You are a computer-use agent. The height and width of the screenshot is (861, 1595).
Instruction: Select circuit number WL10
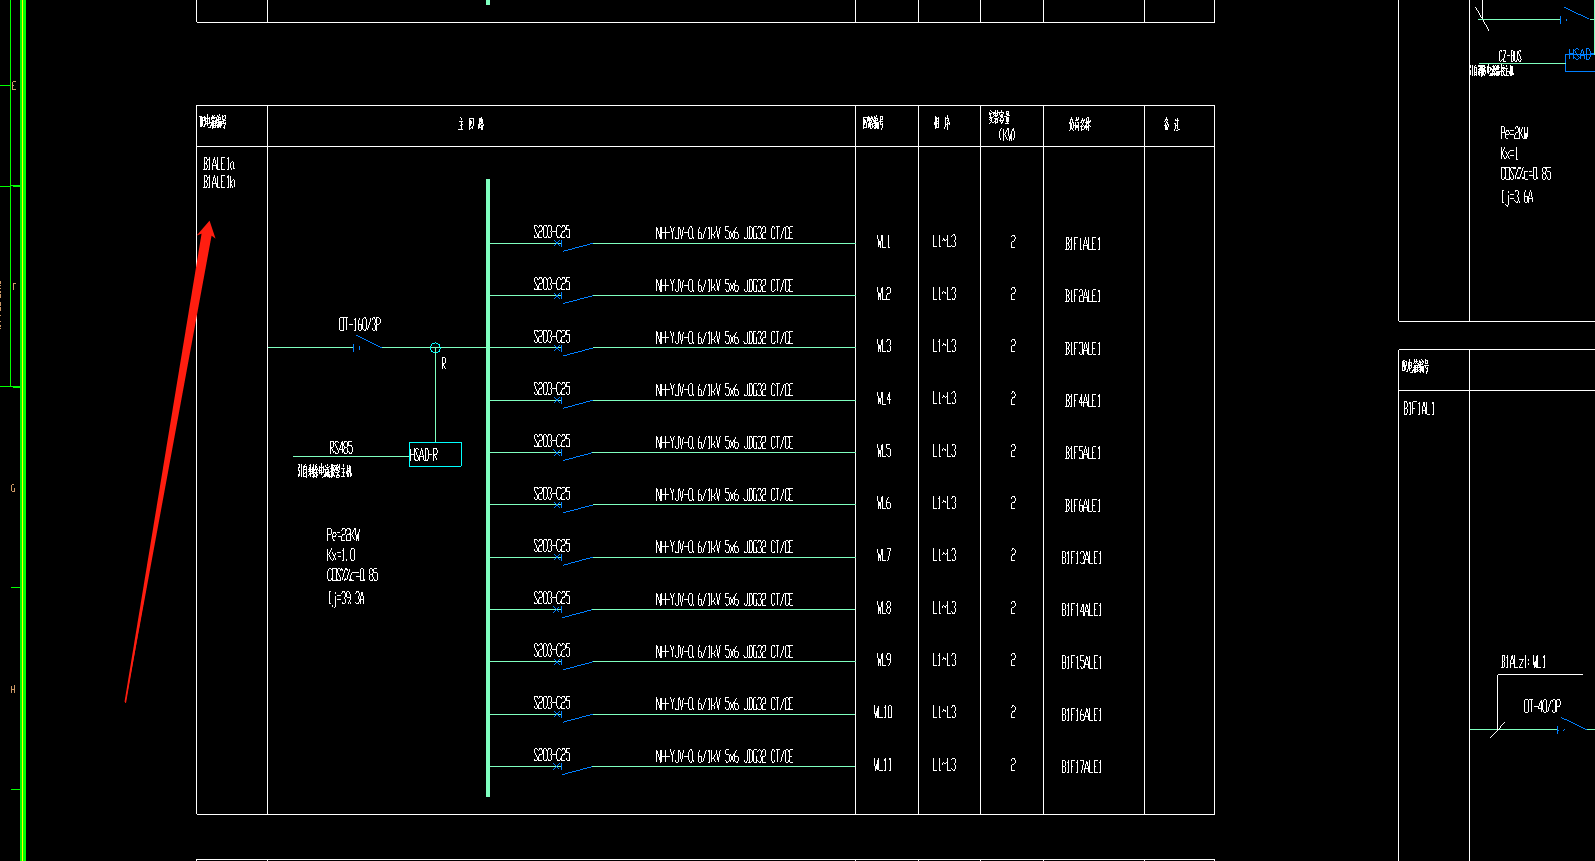coord(883,712)
